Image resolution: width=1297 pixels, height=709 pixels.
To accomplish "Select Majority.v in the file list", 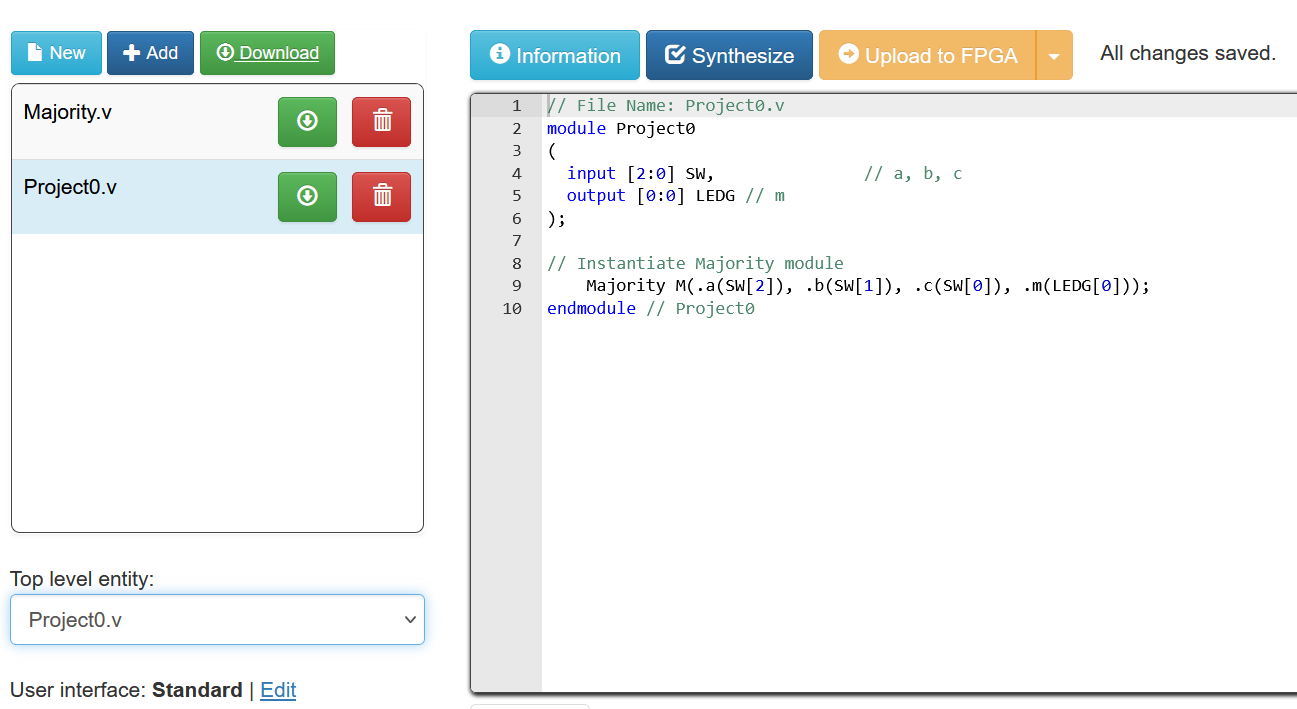I will [x=68, y=112].
